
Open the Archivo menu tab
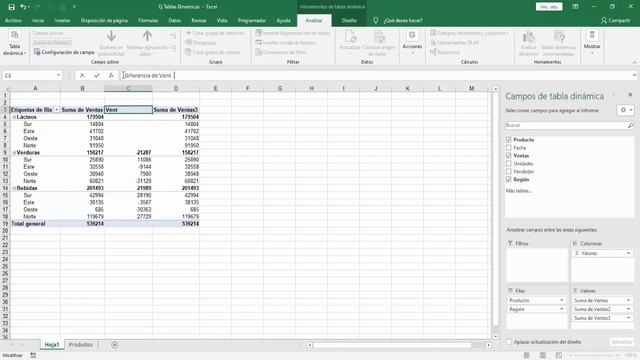13,20
